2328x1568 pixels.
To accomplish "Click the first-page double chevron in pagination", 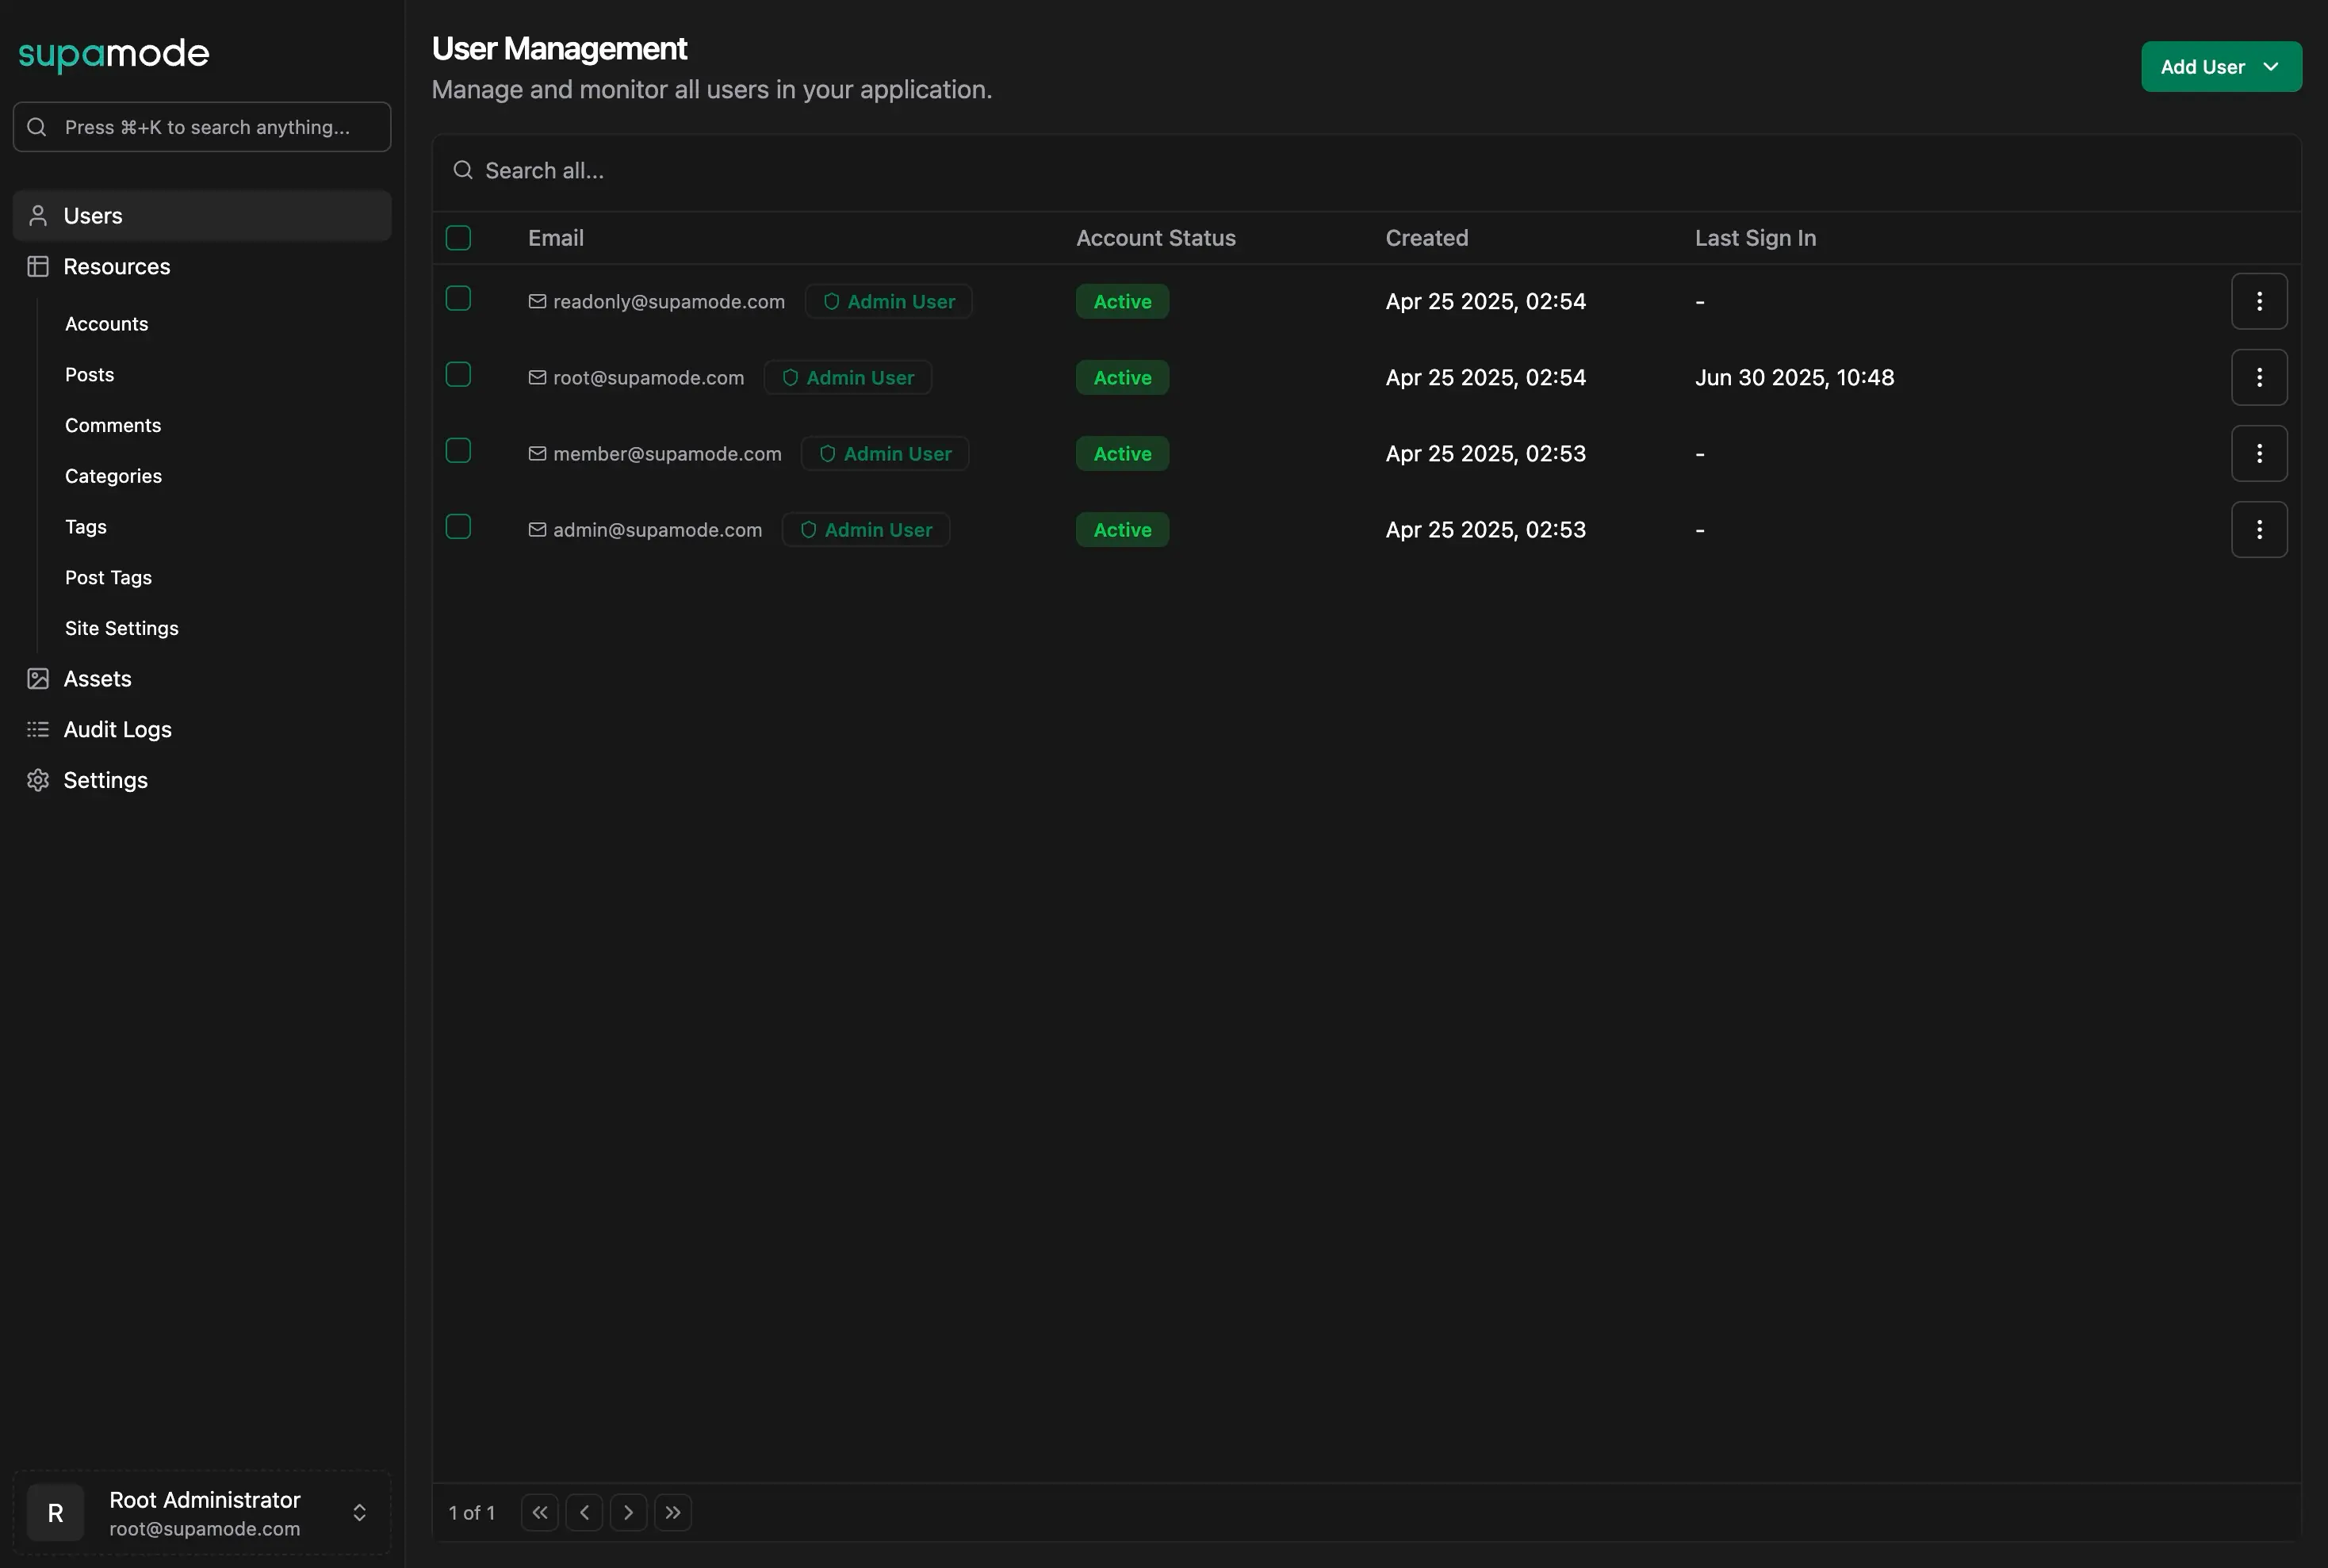I will click(x=539, y=1512).
